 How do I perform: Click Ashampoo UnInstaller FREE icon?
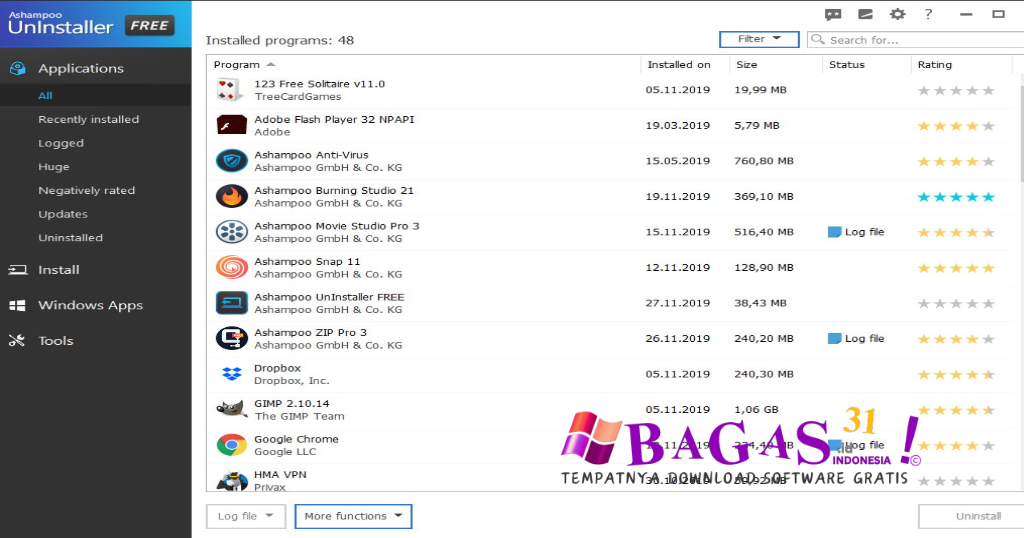point(231,303)
